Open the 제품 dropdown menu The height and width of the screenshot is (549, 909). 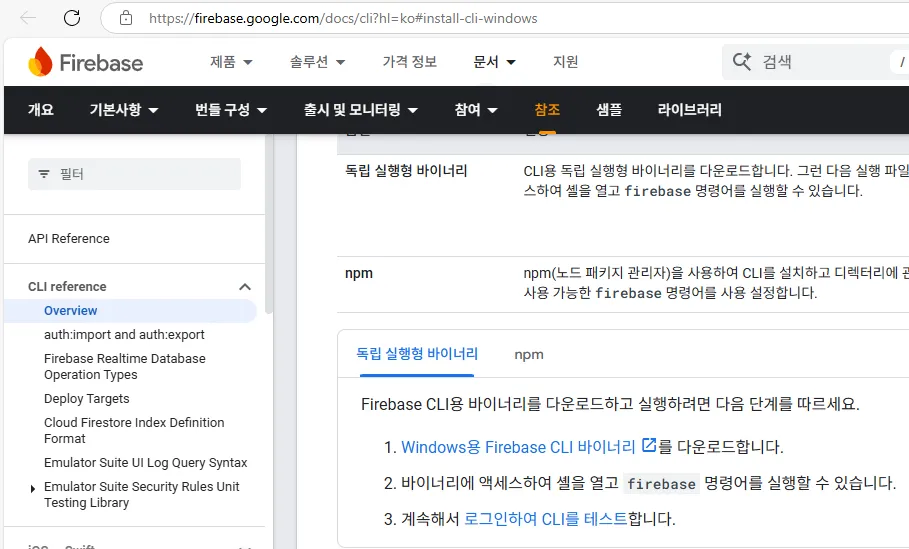coord(231,61)
